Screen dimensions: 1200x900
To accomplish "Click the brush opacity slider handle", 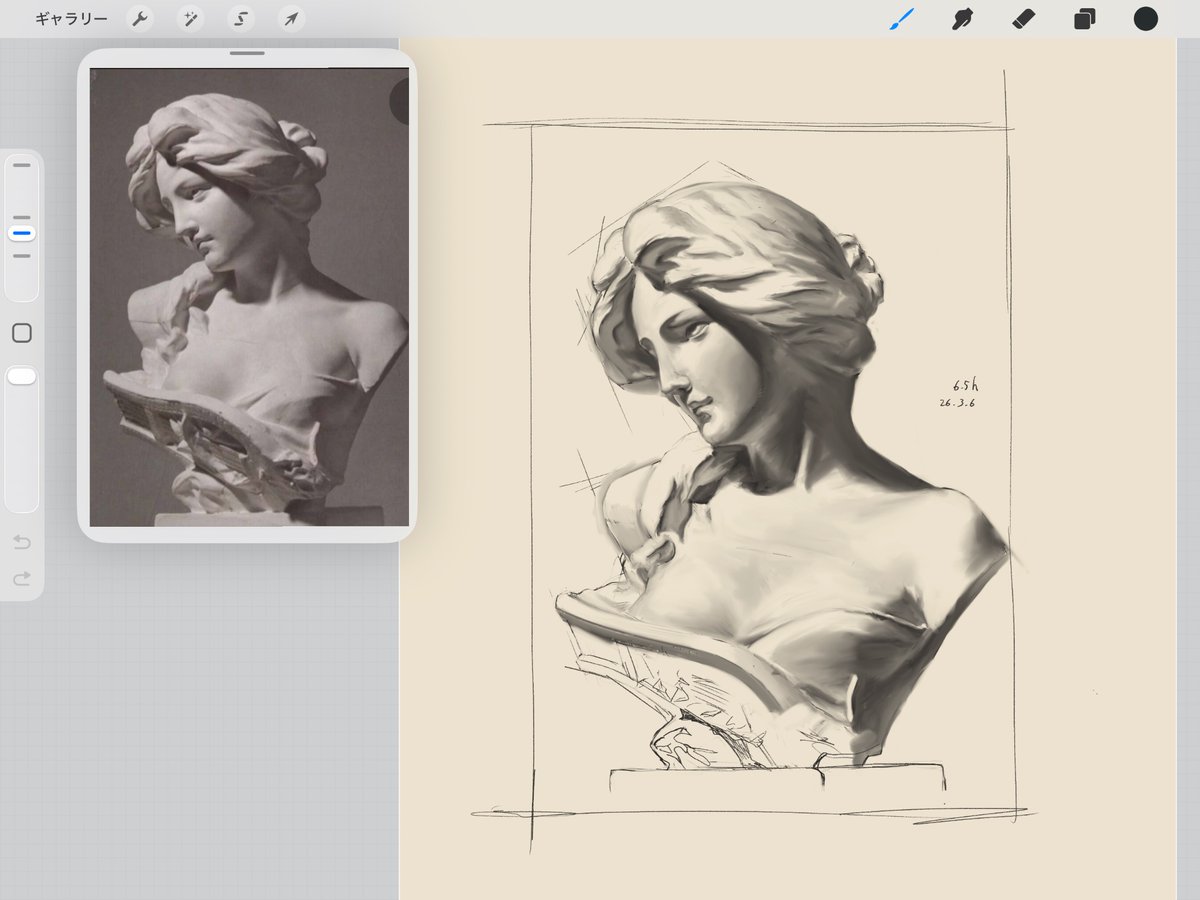I will pyautogui.click(x=22, y=376).
